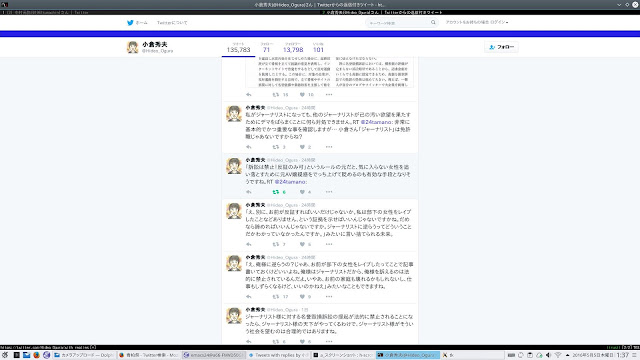
Task: Retweet tweet starting '「え、俺様に逆らうの'
Action: pos(276,296)
